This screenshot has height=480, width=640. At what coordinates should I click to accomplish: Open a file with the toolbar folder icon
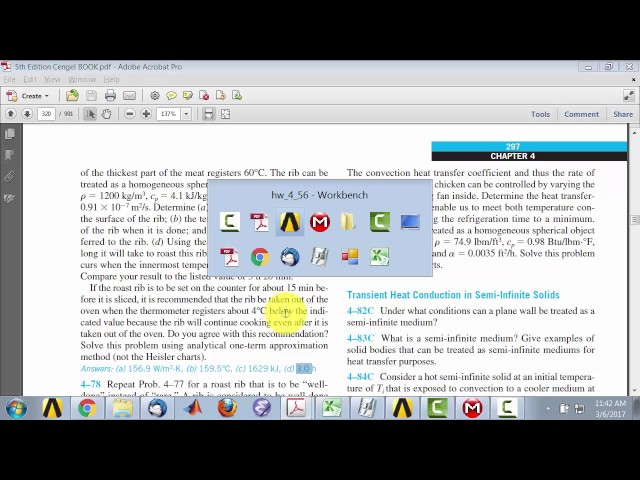click(x=72, y=96)
